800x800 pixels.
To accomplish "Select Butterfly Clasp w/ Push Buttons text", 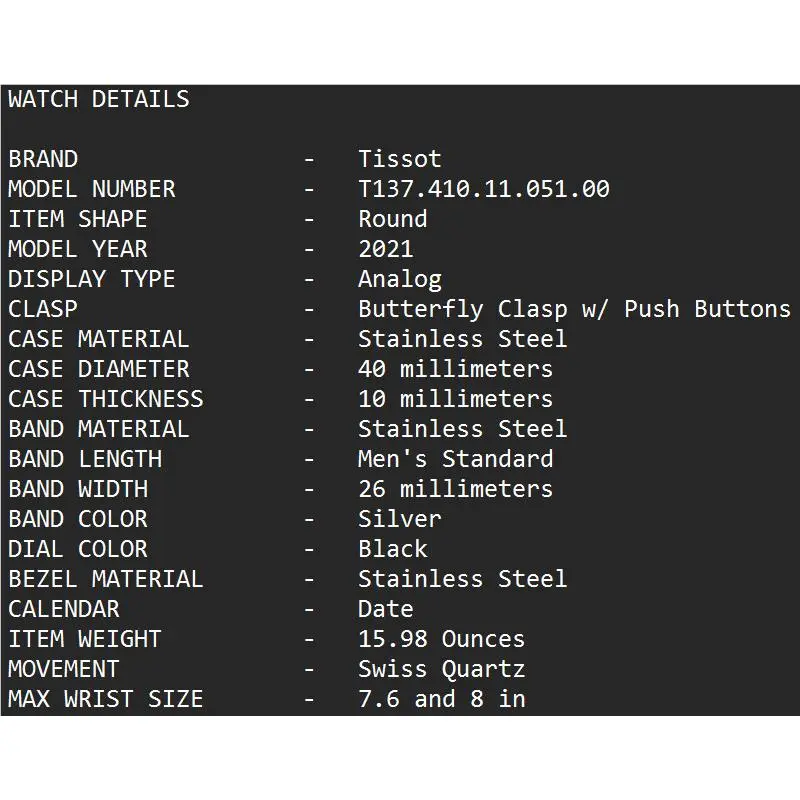I will pos(574,309).
